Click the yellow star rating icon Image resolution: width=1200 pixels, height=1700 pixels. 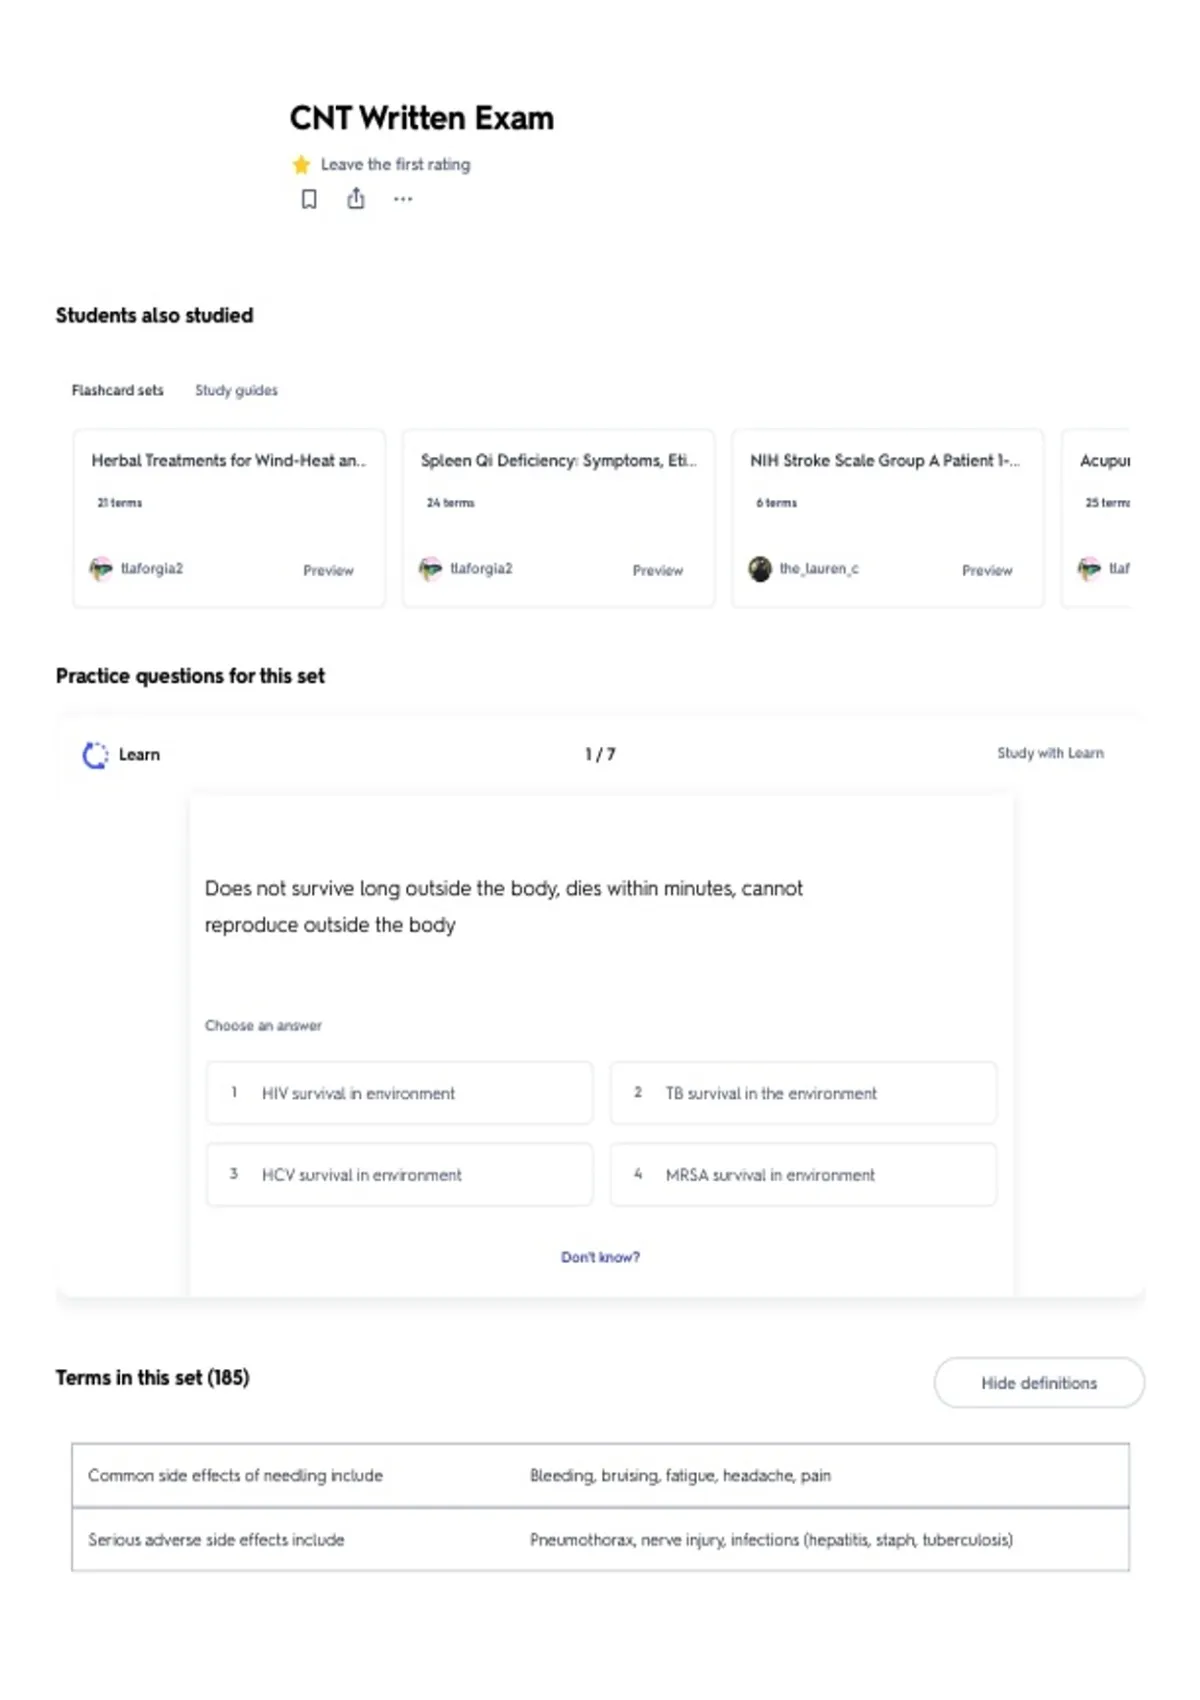pyautogui.click(x=301, y=165)
